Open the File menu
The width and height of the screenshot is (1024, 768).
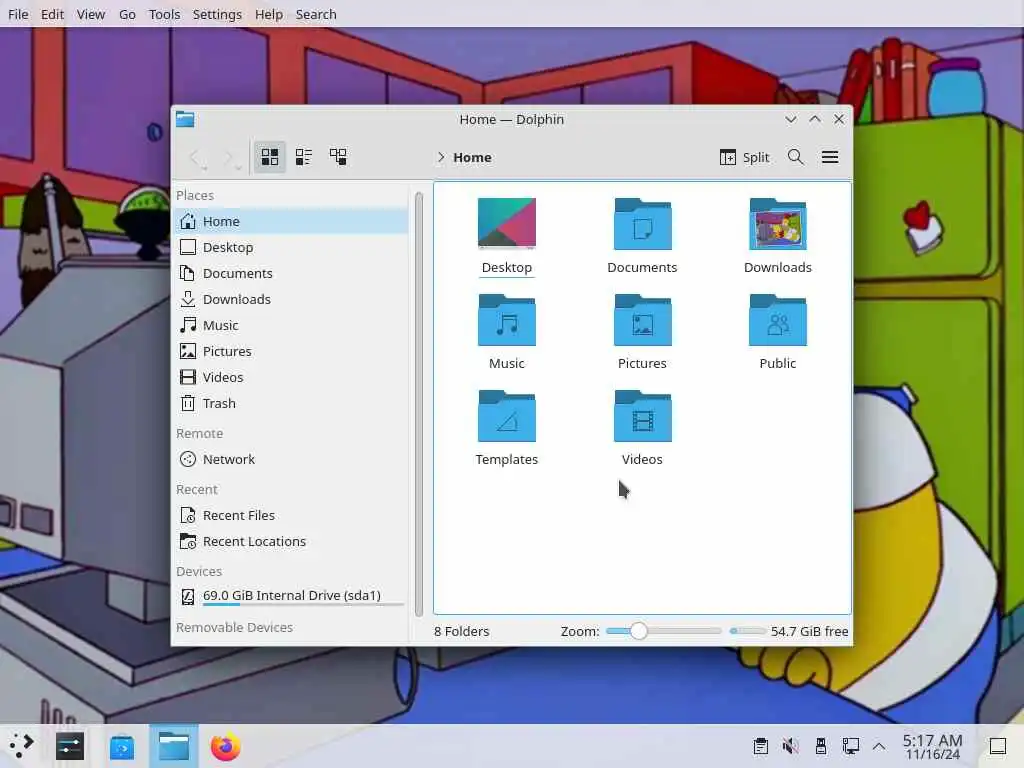point(18,14)
